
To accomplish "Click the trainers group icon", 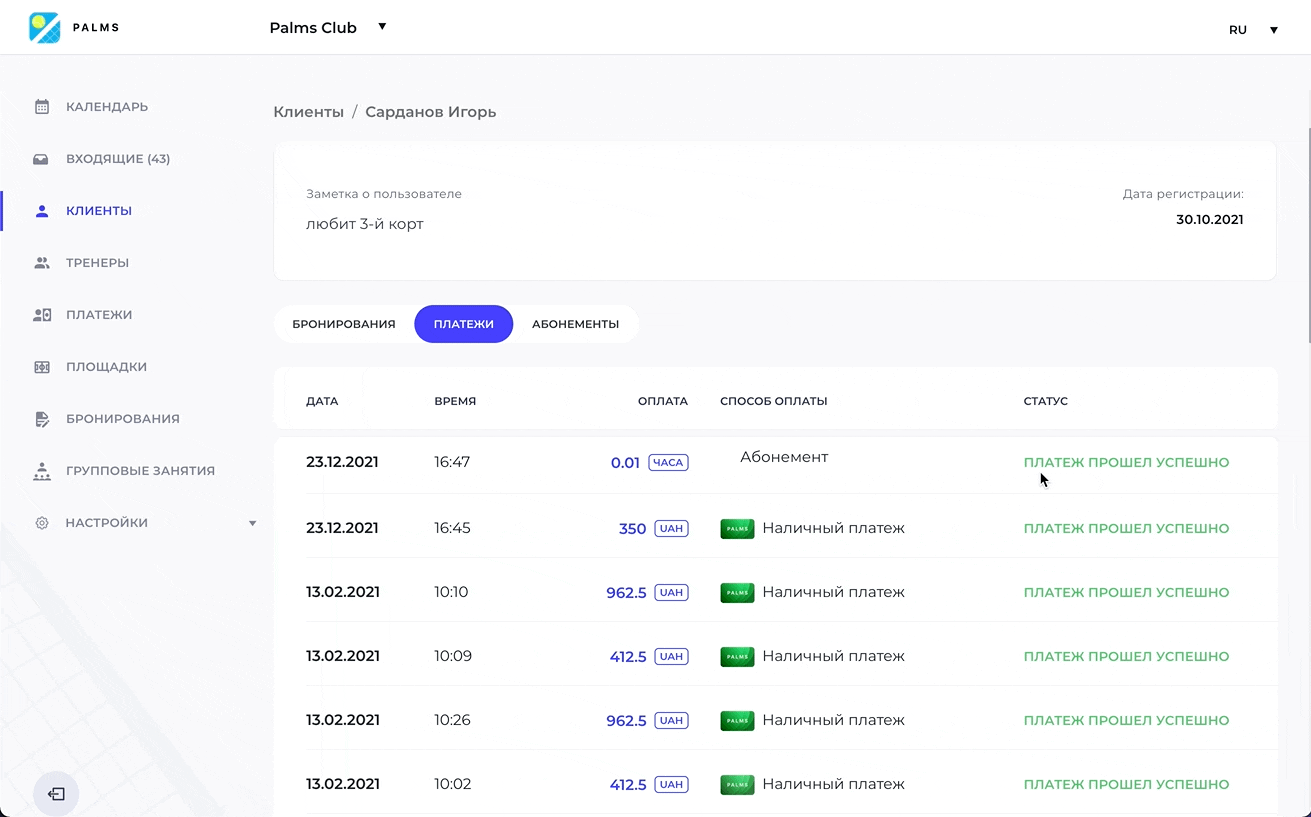I will coord(42,263).
